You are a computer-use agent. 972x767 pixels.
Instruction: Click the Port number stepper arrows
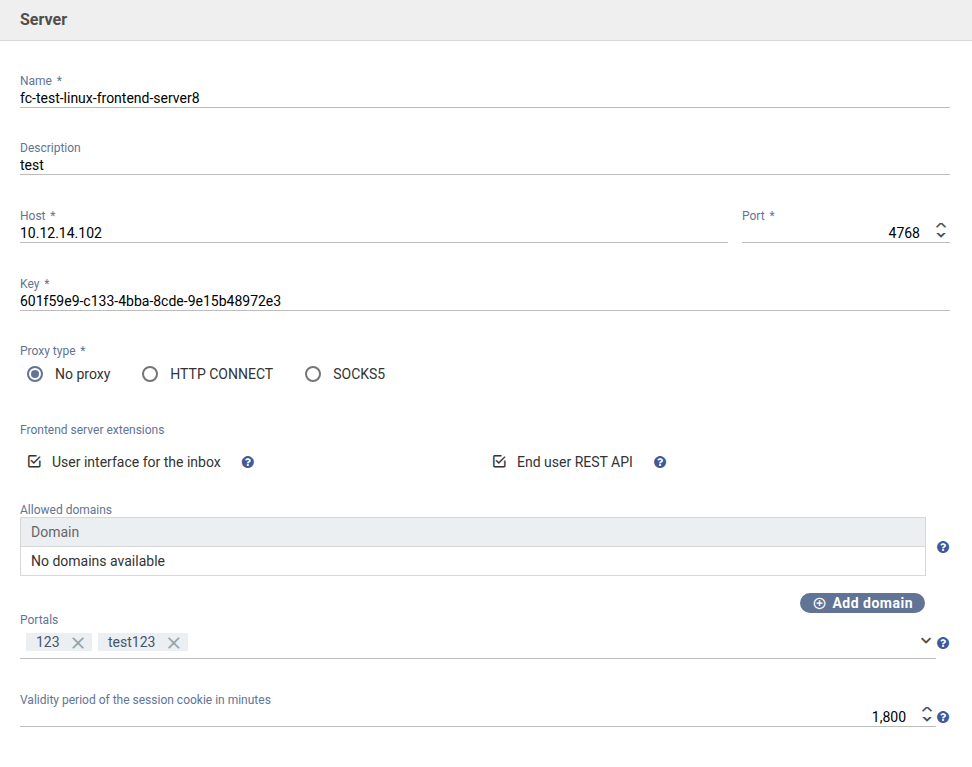(940, 231)
